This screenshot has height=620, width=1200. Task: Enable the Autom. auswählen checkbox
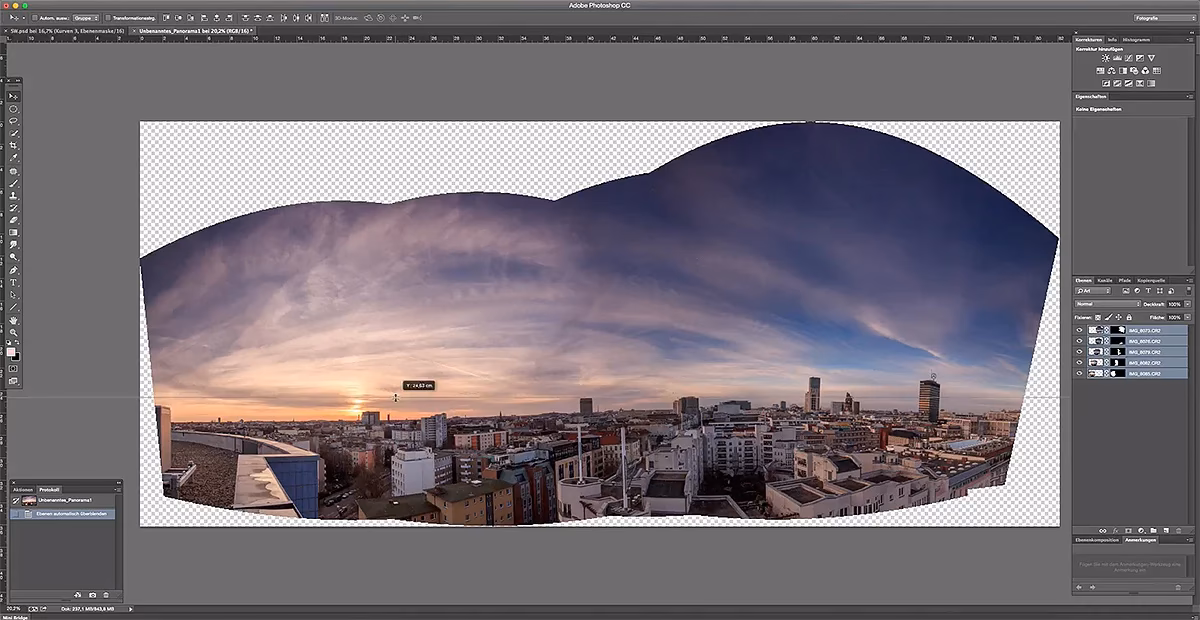click(x=34, y=17)
